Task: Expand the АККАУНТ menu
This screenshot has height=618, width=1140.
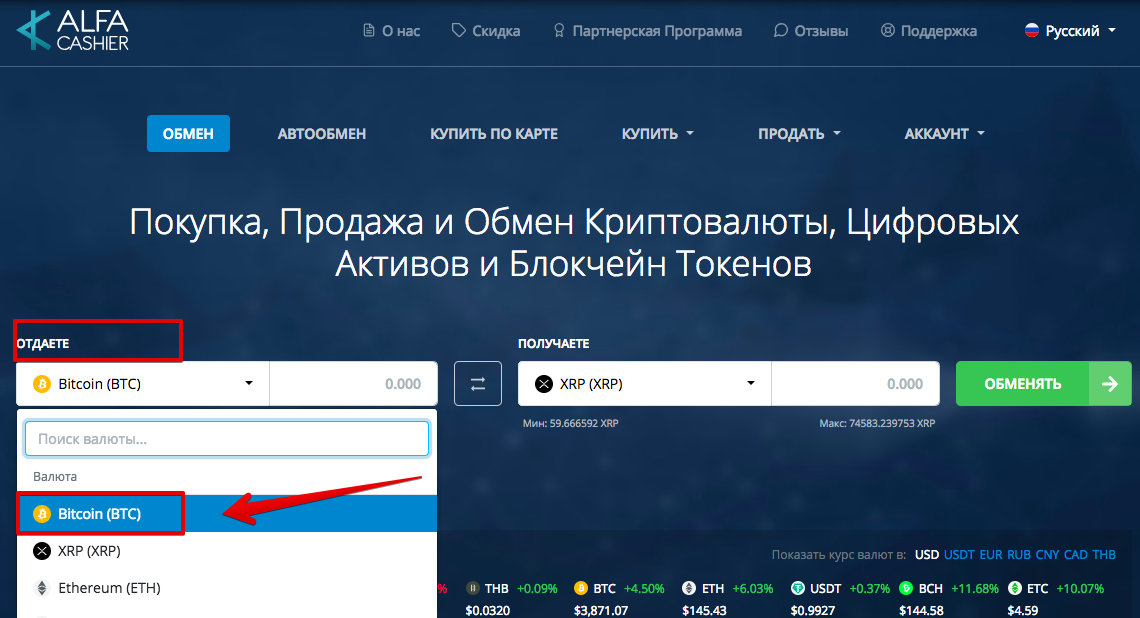Action: pyautogui.click(x=944, y=134)
